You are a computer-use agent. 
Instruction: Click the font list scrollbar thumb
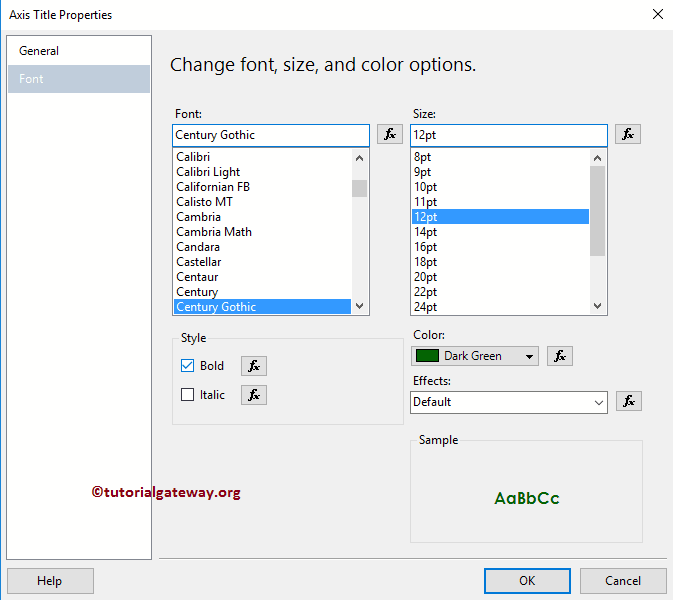(x=359, y=188)
